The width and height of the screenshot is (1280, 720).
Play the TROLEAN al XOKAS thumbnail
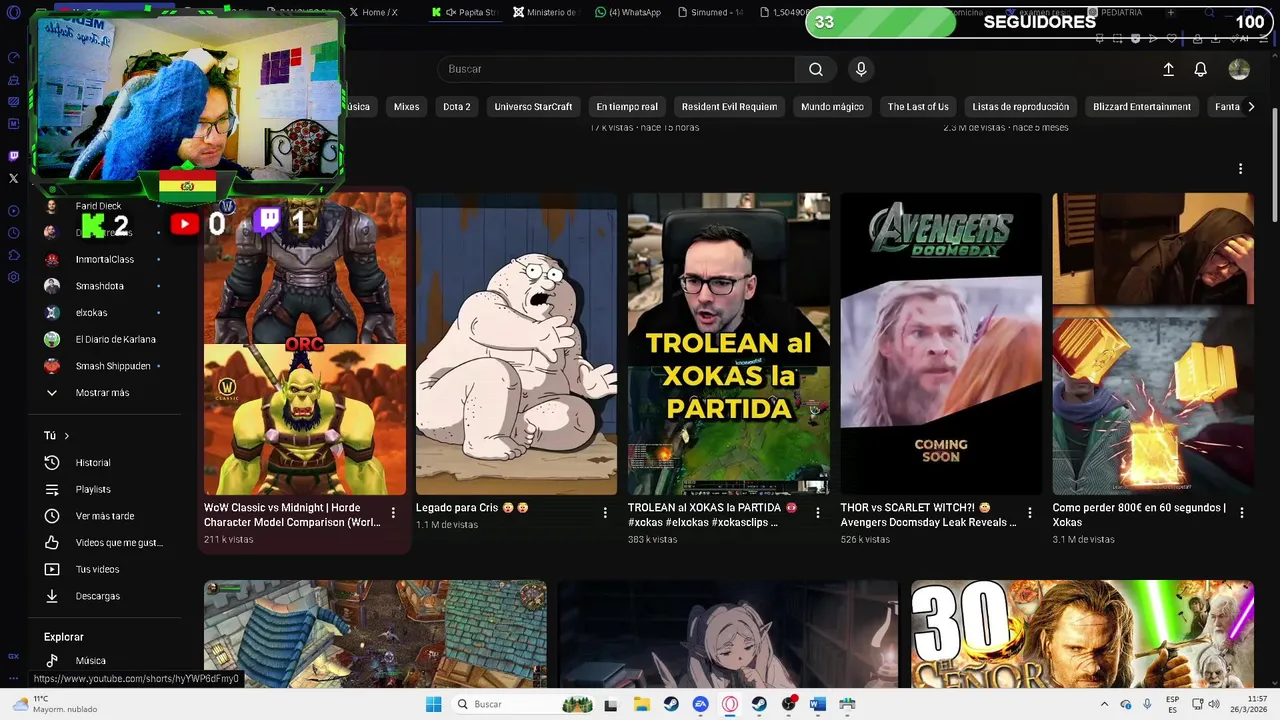click(728, 344)
